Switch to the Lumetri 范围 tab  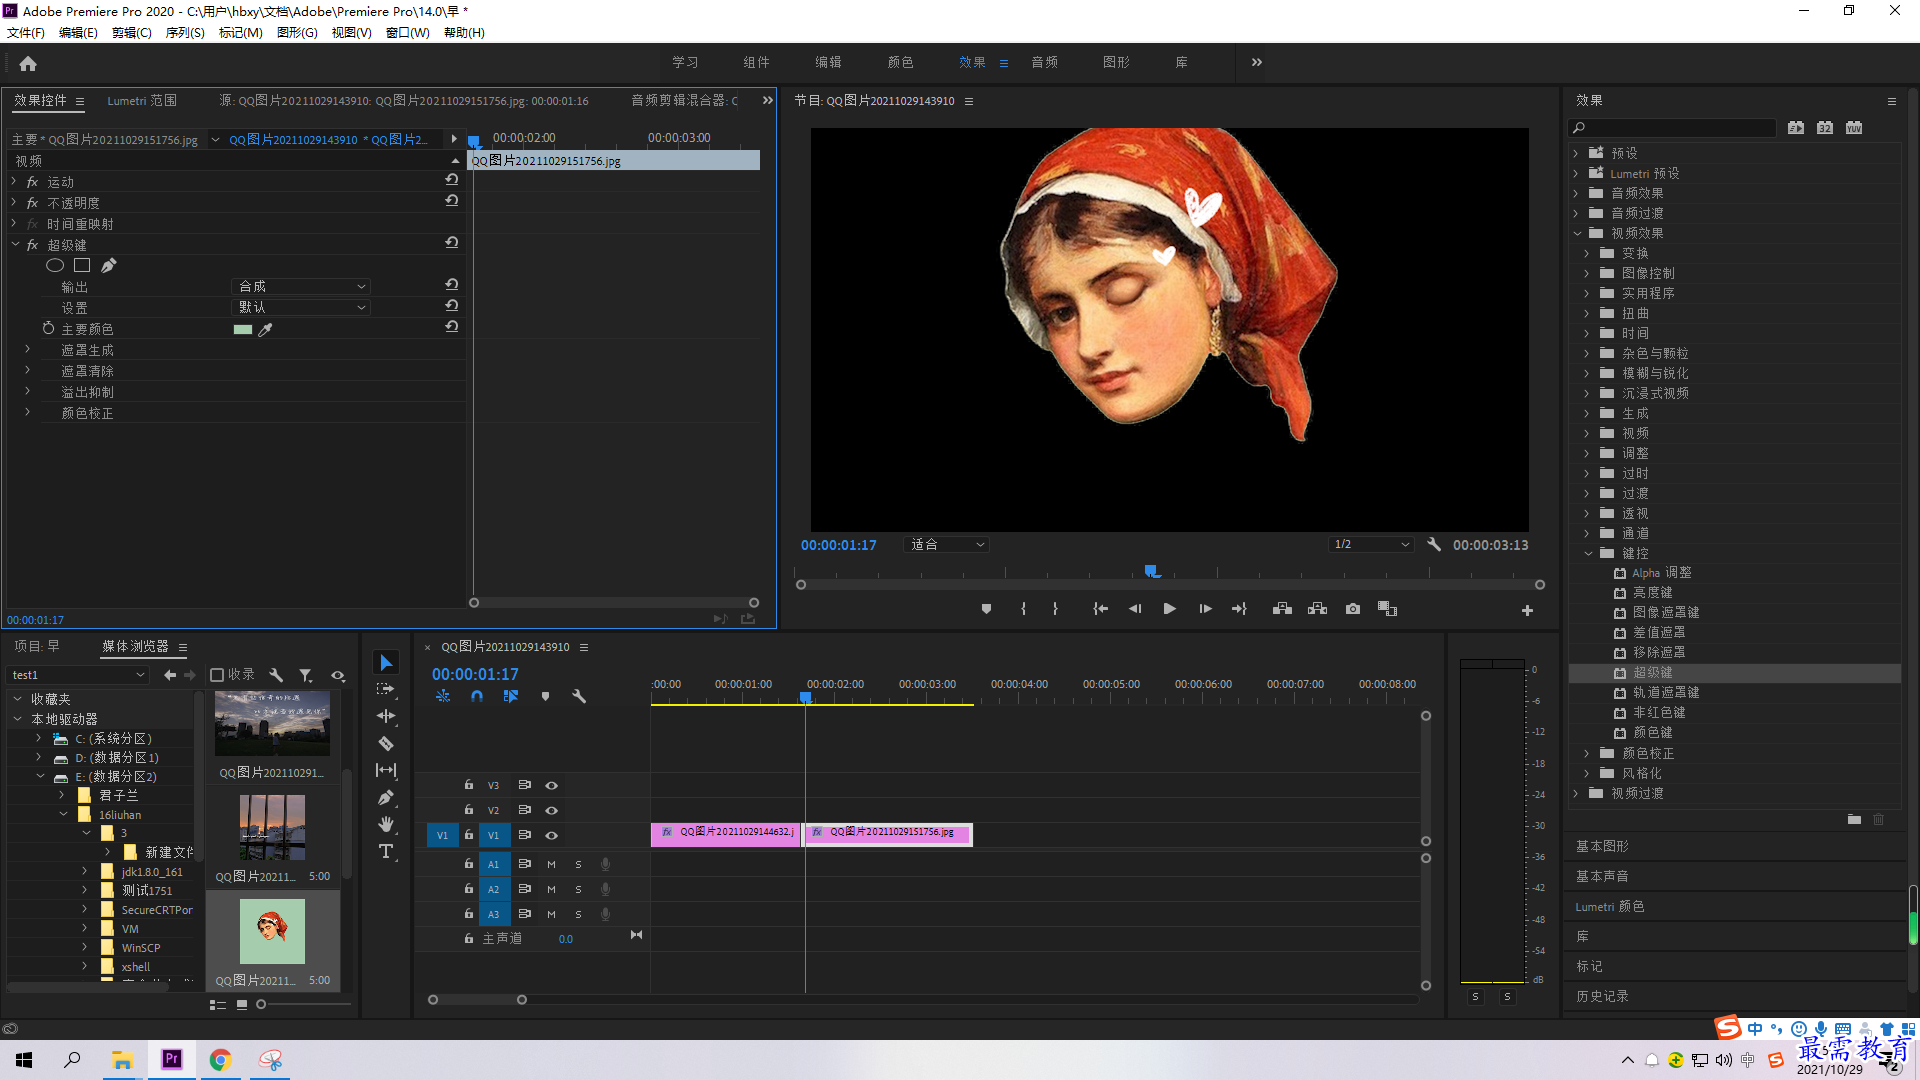pos(142,101)
